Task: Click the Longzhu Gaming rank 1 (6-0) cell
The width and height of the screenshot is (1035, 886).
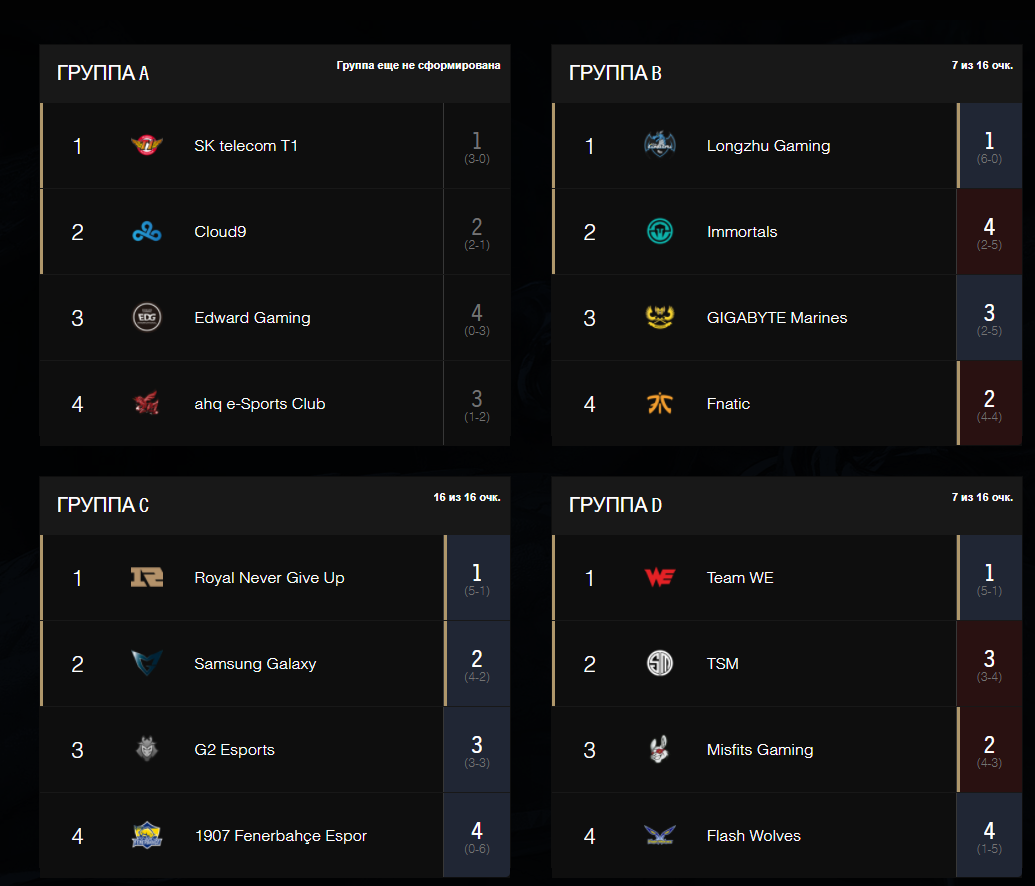Action: click(989, 146)
